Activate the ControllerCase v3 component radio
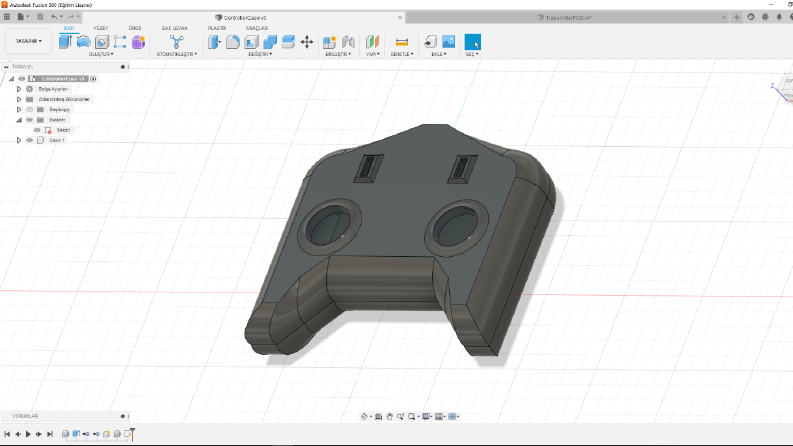The width and height of the screenshot is (793, 446). 93,79
